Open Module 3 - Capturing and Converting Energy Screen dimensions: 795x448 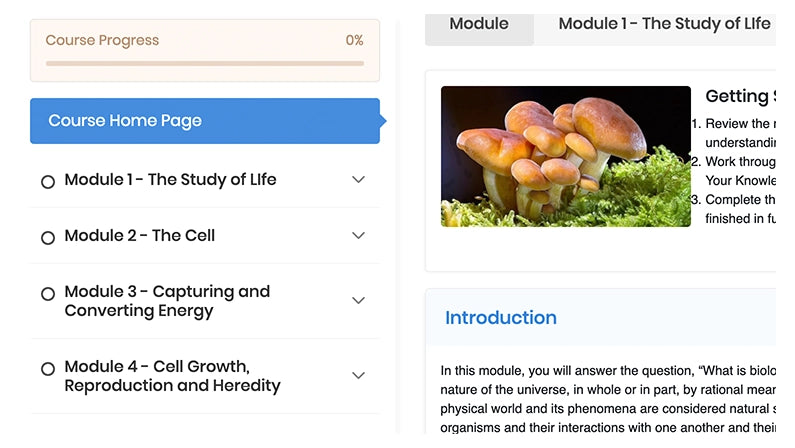(167, 301)
